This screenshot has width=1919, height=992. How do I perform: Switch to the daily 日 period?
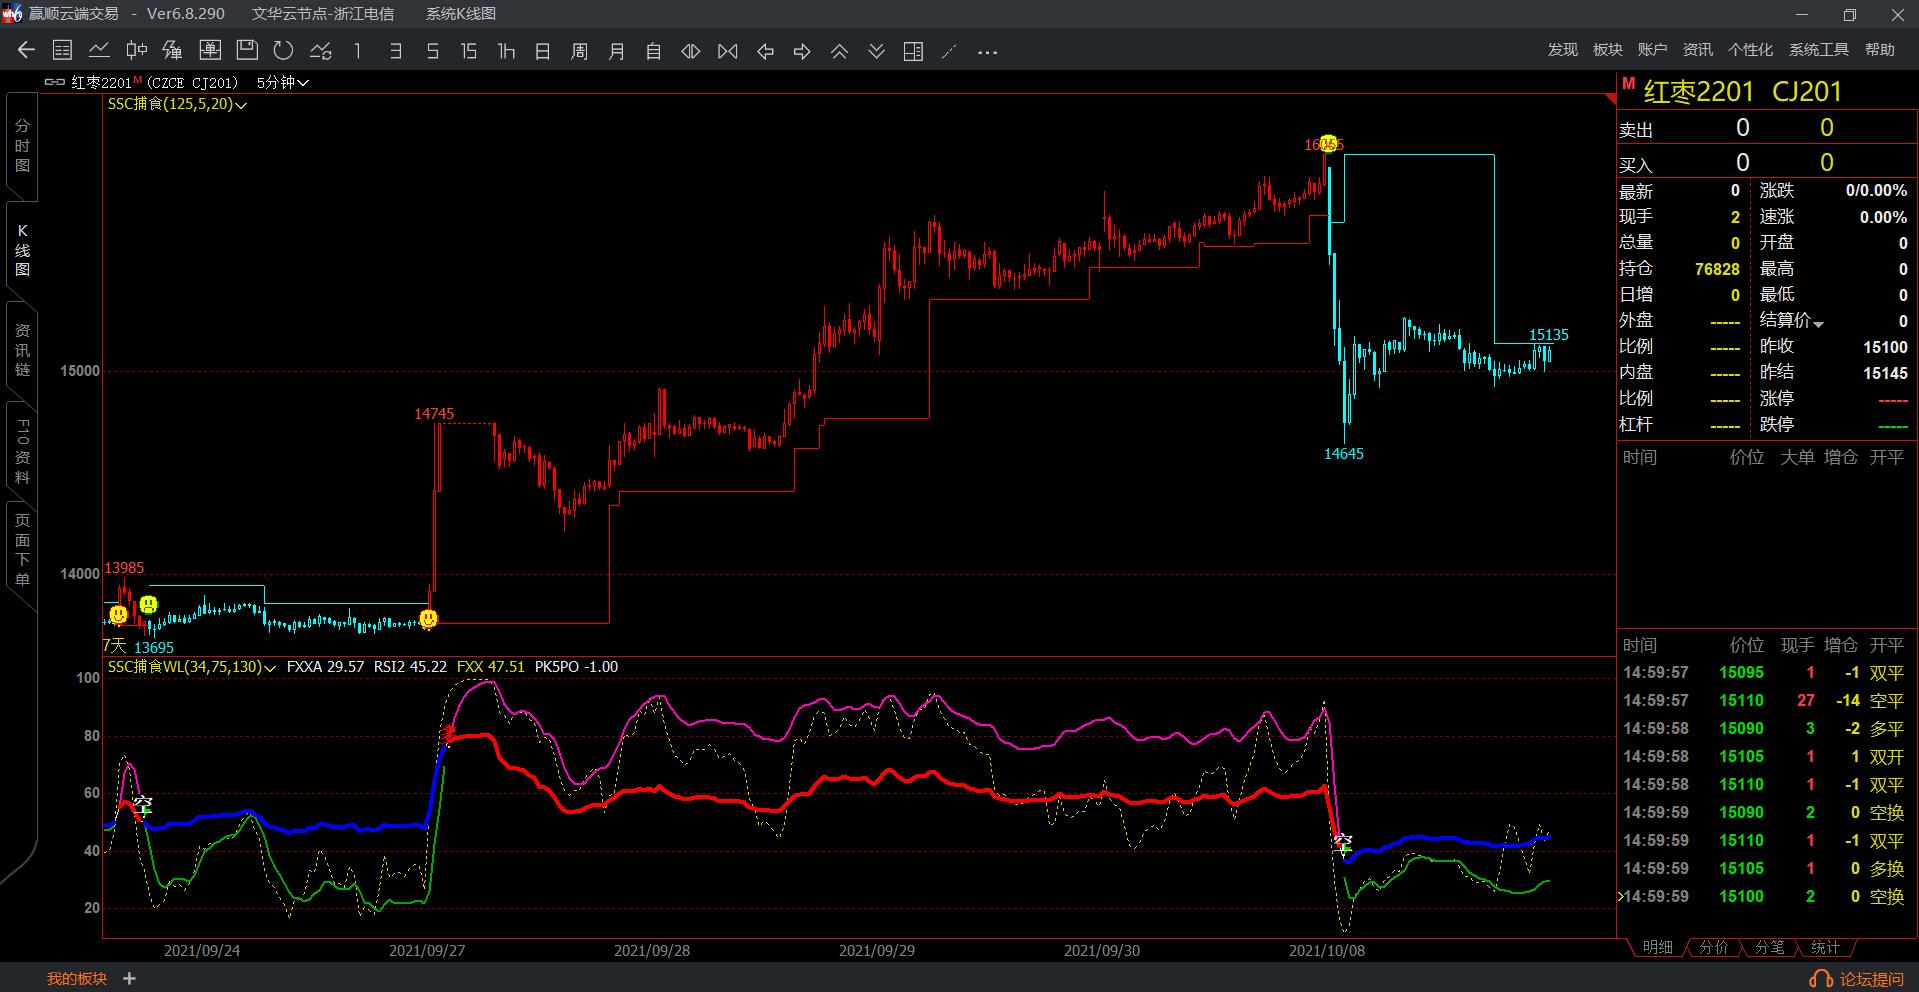(x=543, y=50)
